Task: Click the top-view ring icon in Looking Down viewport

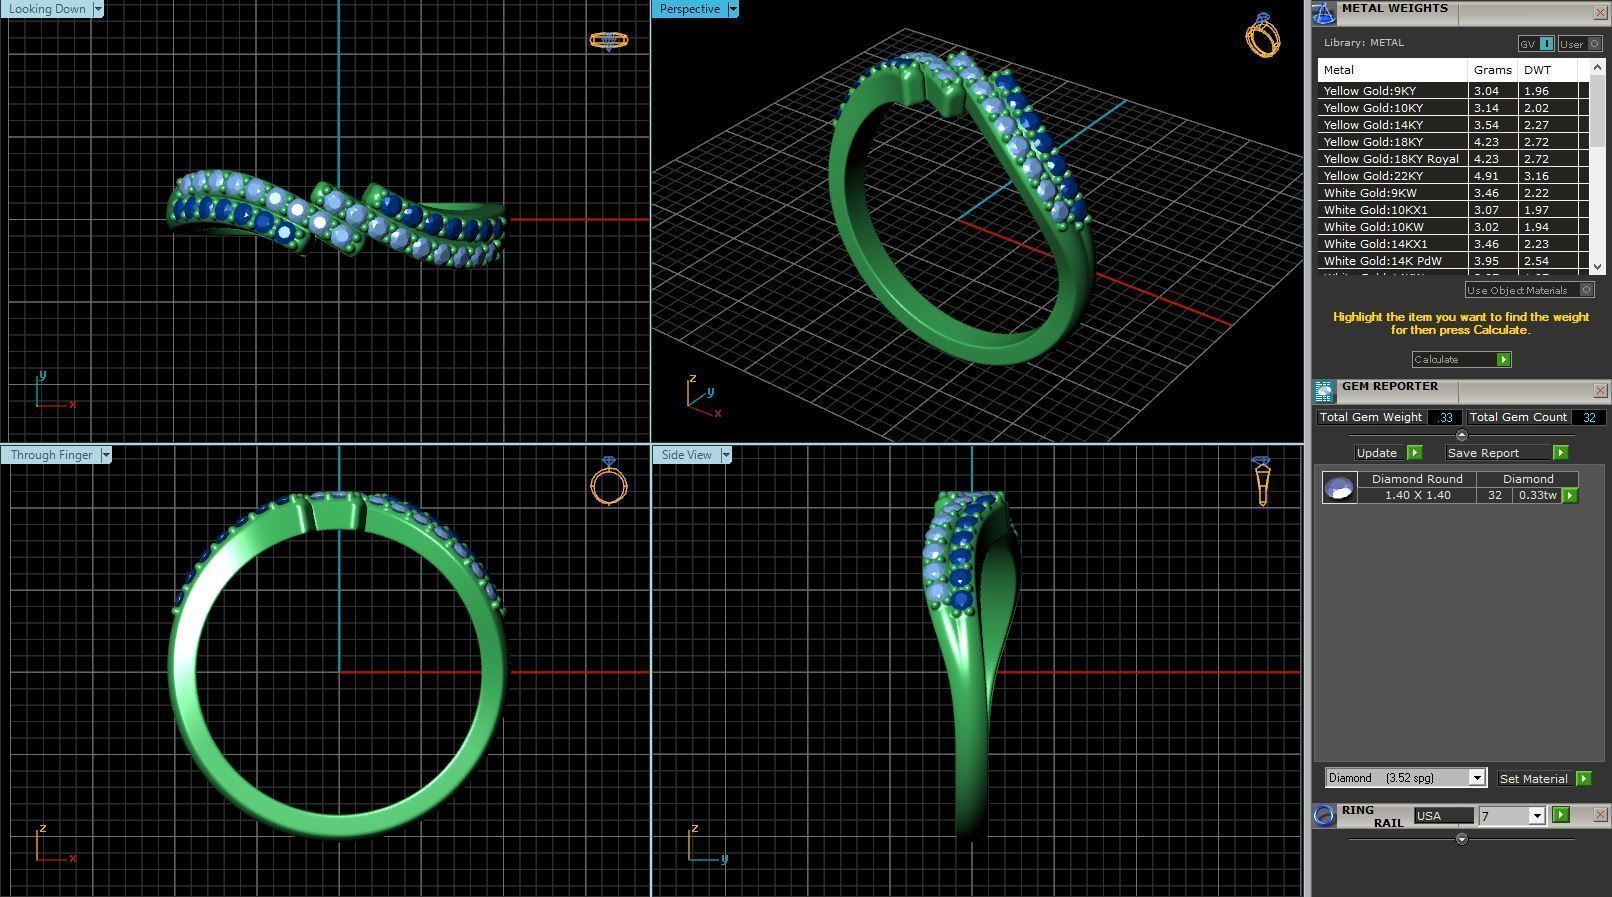Action: [x=608, y=41]
